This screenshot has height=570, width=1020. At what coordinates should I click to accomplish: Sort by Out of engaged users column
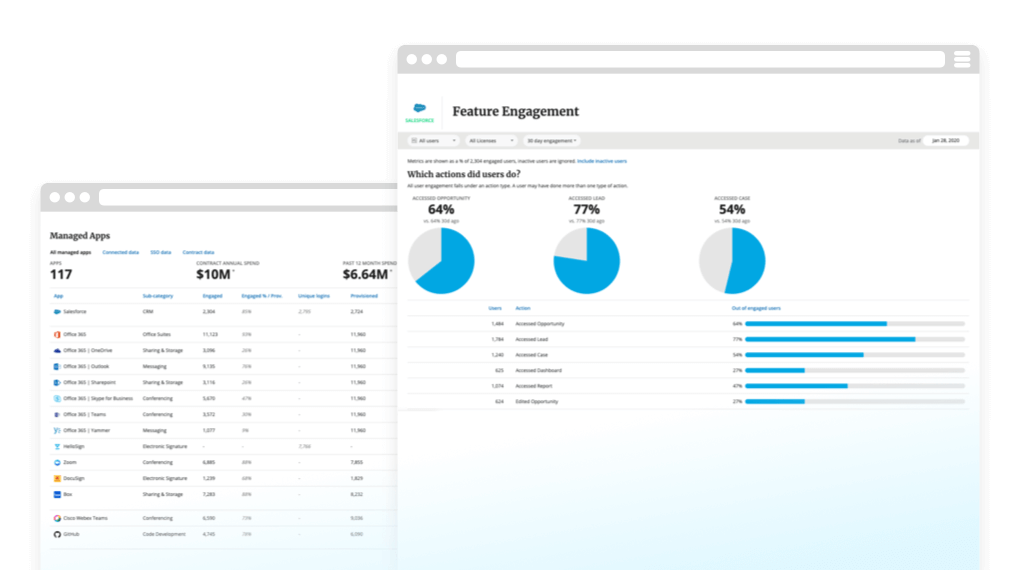tap(756, 308)
